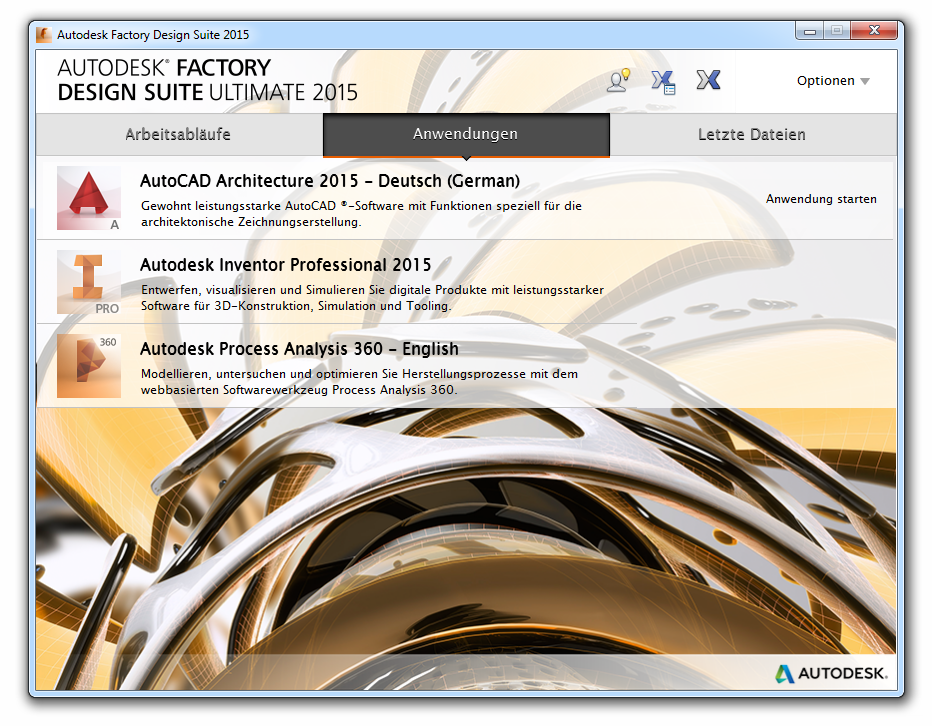The width and height of the screenshot is (932, 726).
Task: Select the Anwendungen tab
Action: coord(466,134)
